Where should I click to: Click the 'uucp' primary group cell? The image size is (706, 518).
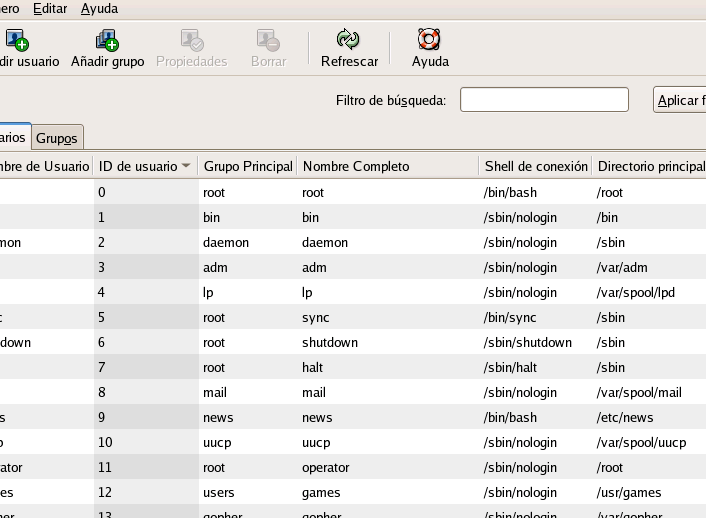click(217, 443)
